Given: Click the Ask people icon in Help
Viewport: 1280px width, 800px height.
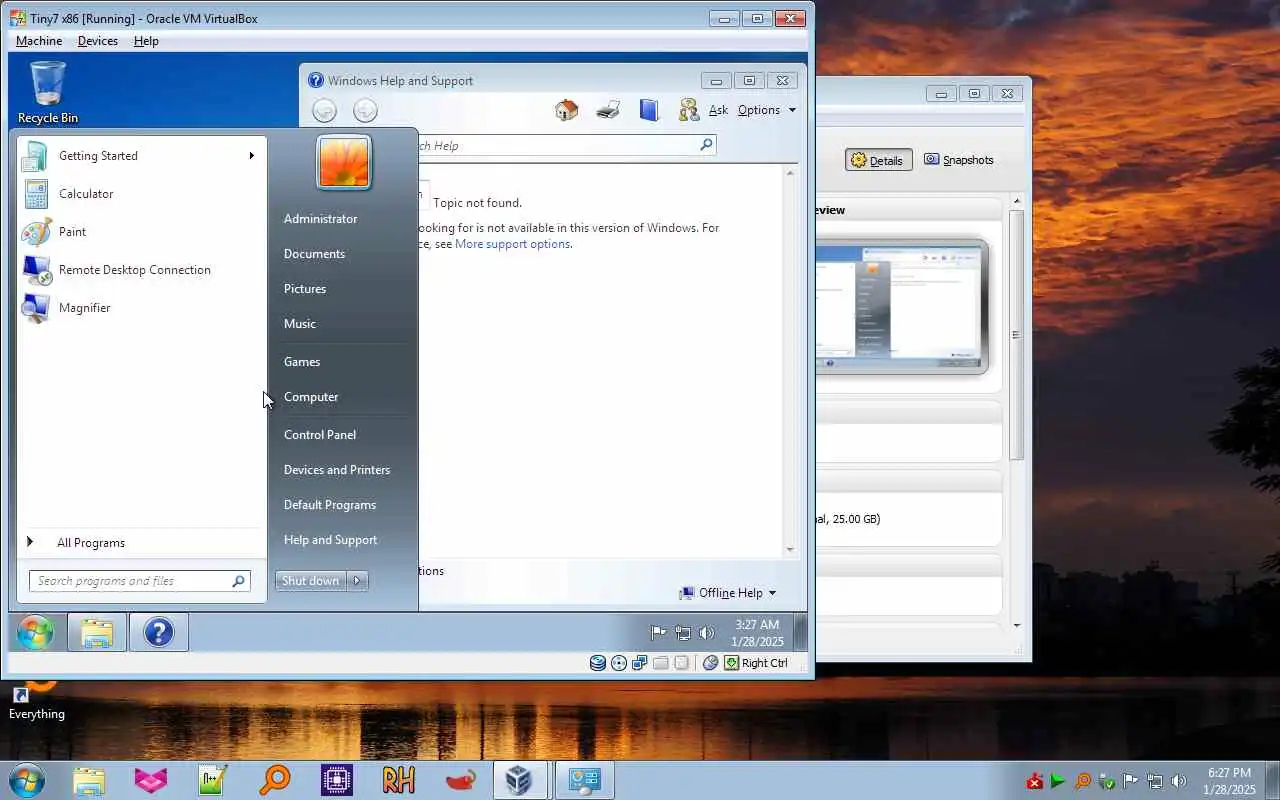Looking at the screenshot, I should point(689,110).
